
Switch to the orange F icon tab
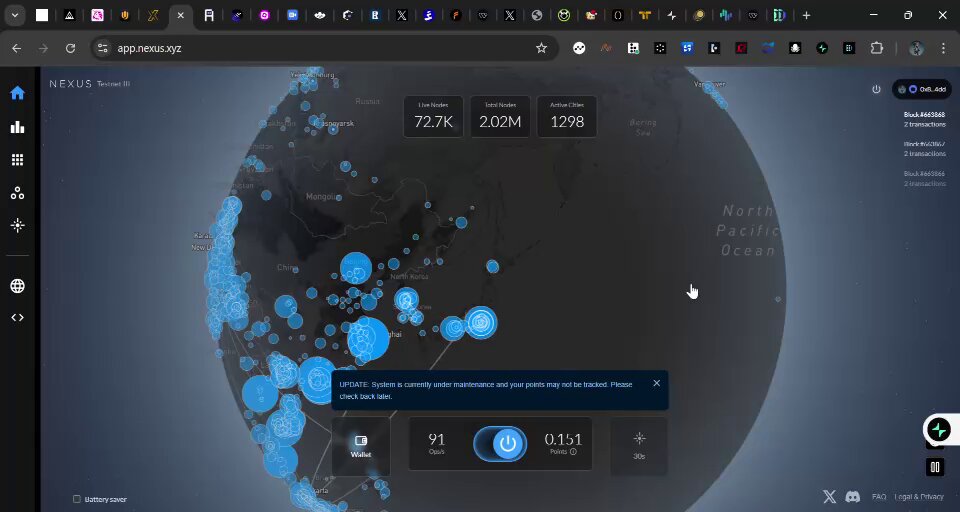(456, 16)
